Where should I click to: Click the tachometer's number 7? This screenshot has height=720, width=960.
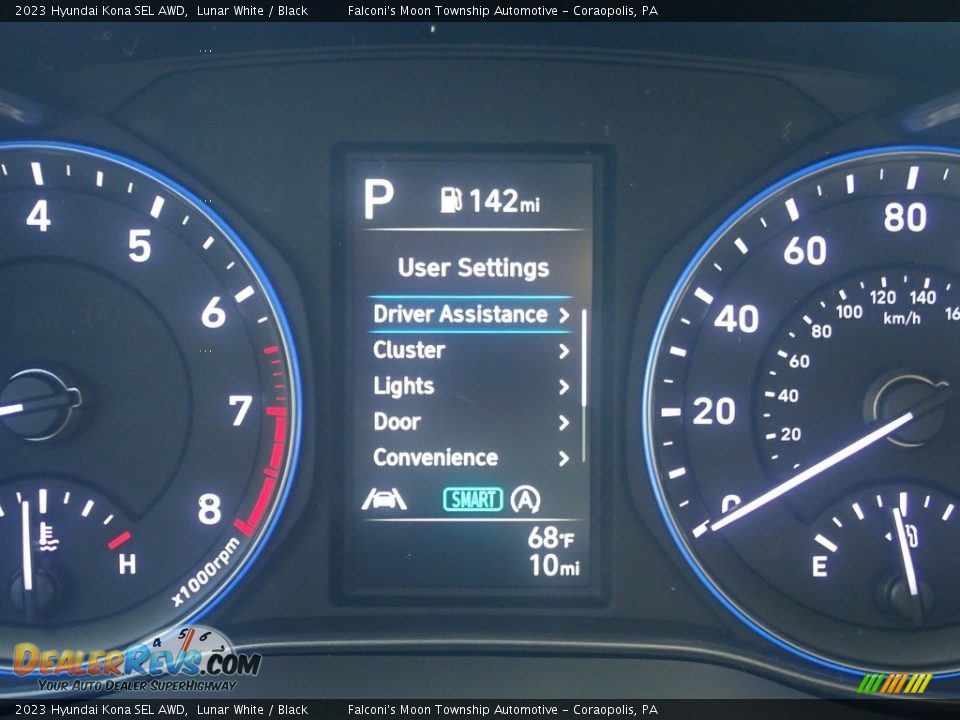pos(241,410)
